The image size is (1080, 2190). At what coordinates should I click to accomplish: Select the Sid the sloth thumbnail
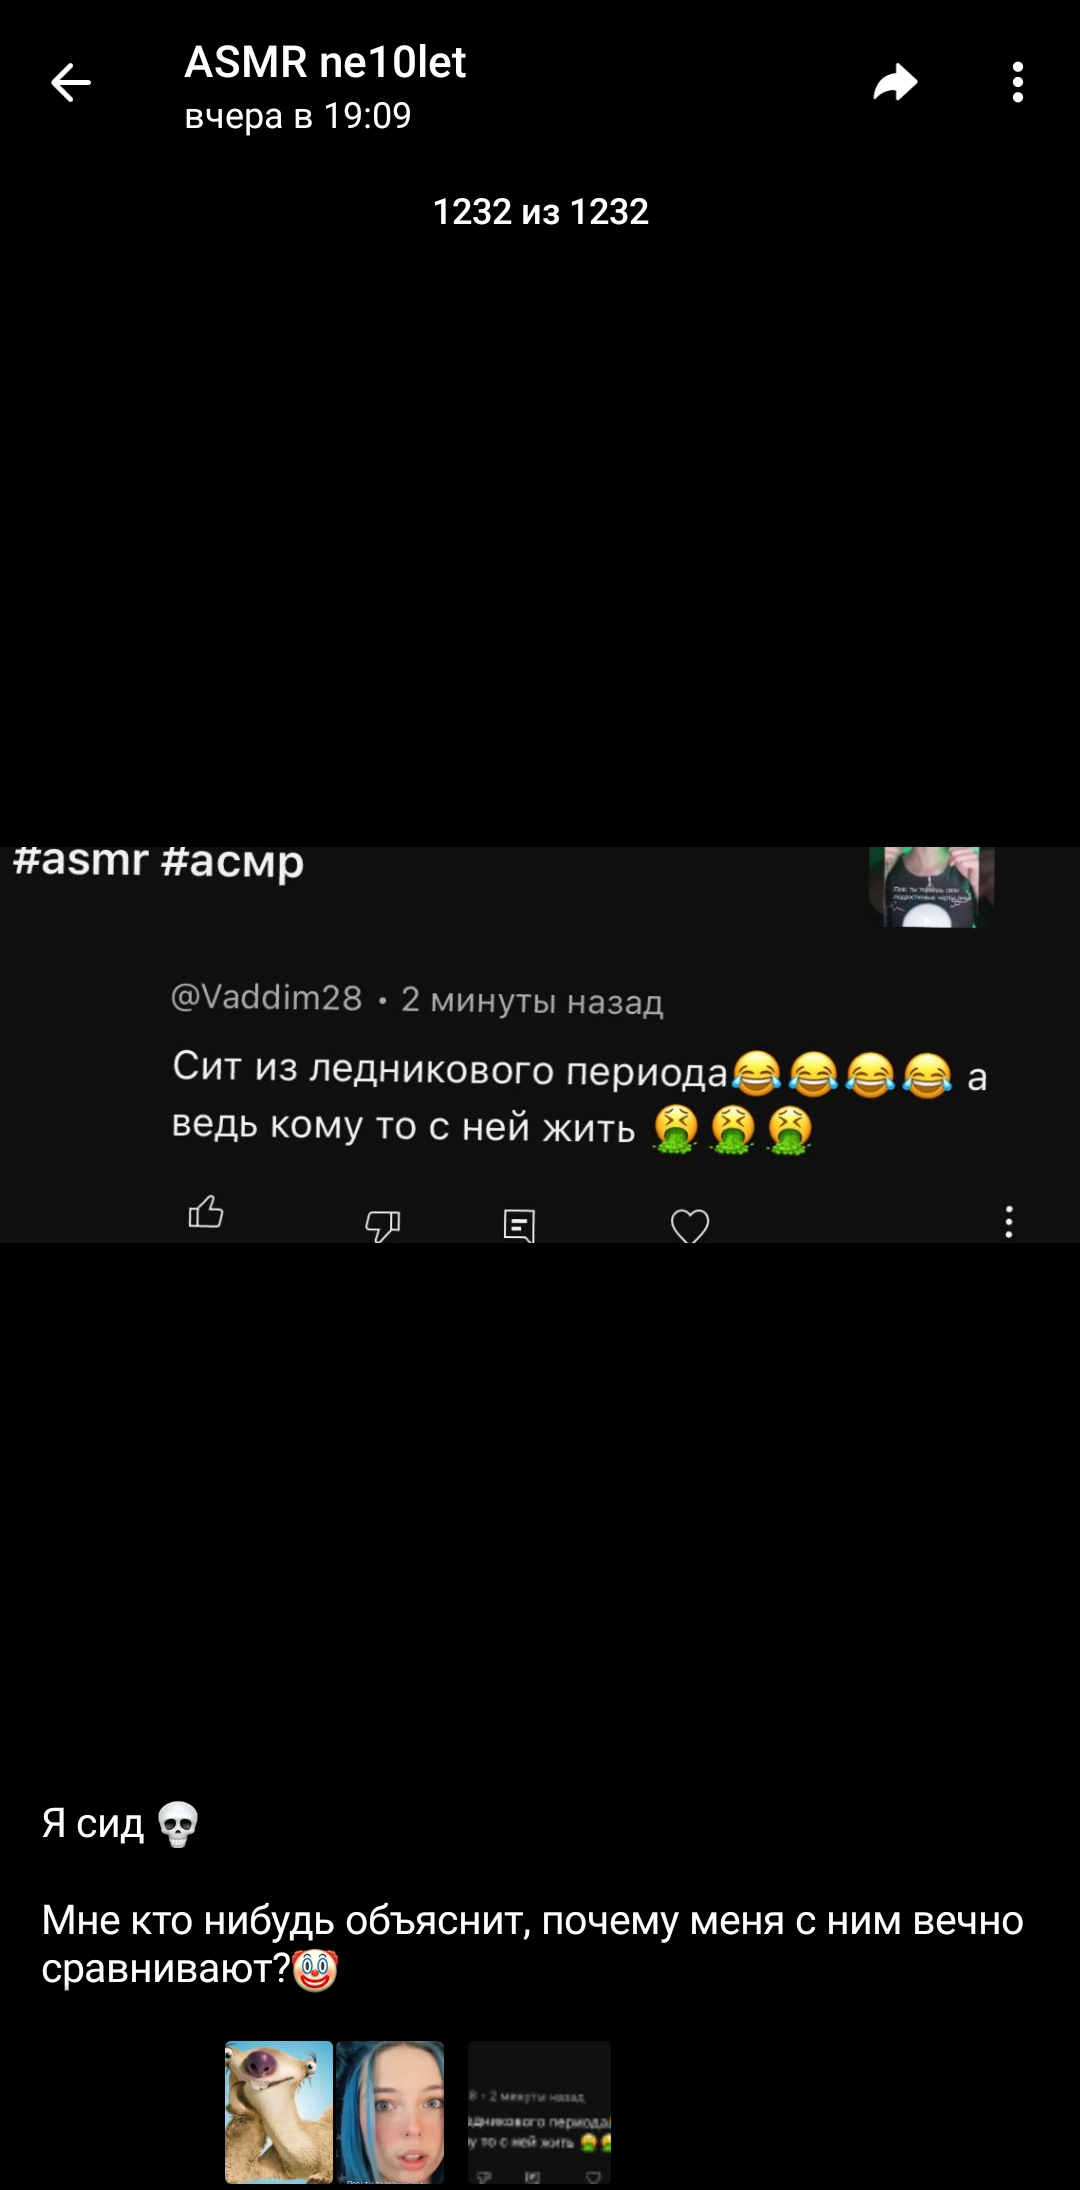(279, 2112)
